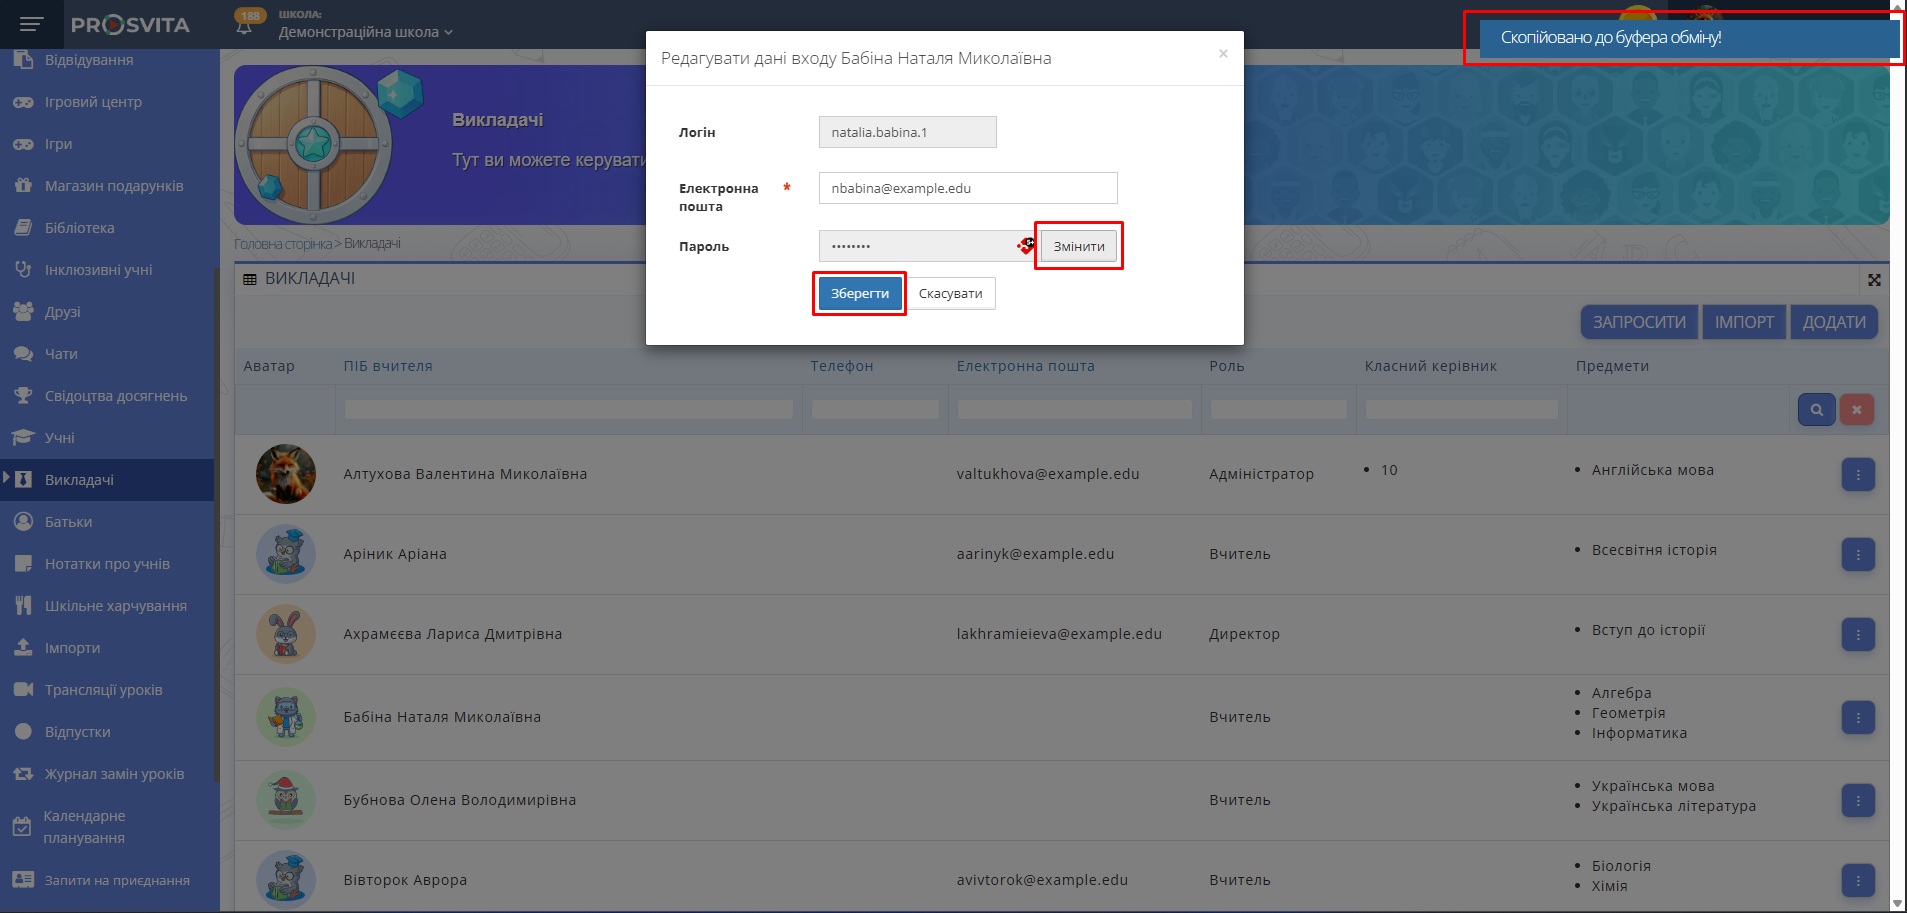Click the ДОДАТИ button
The width and height of the screenshot is (1907, 913).
pos(1833,322)
